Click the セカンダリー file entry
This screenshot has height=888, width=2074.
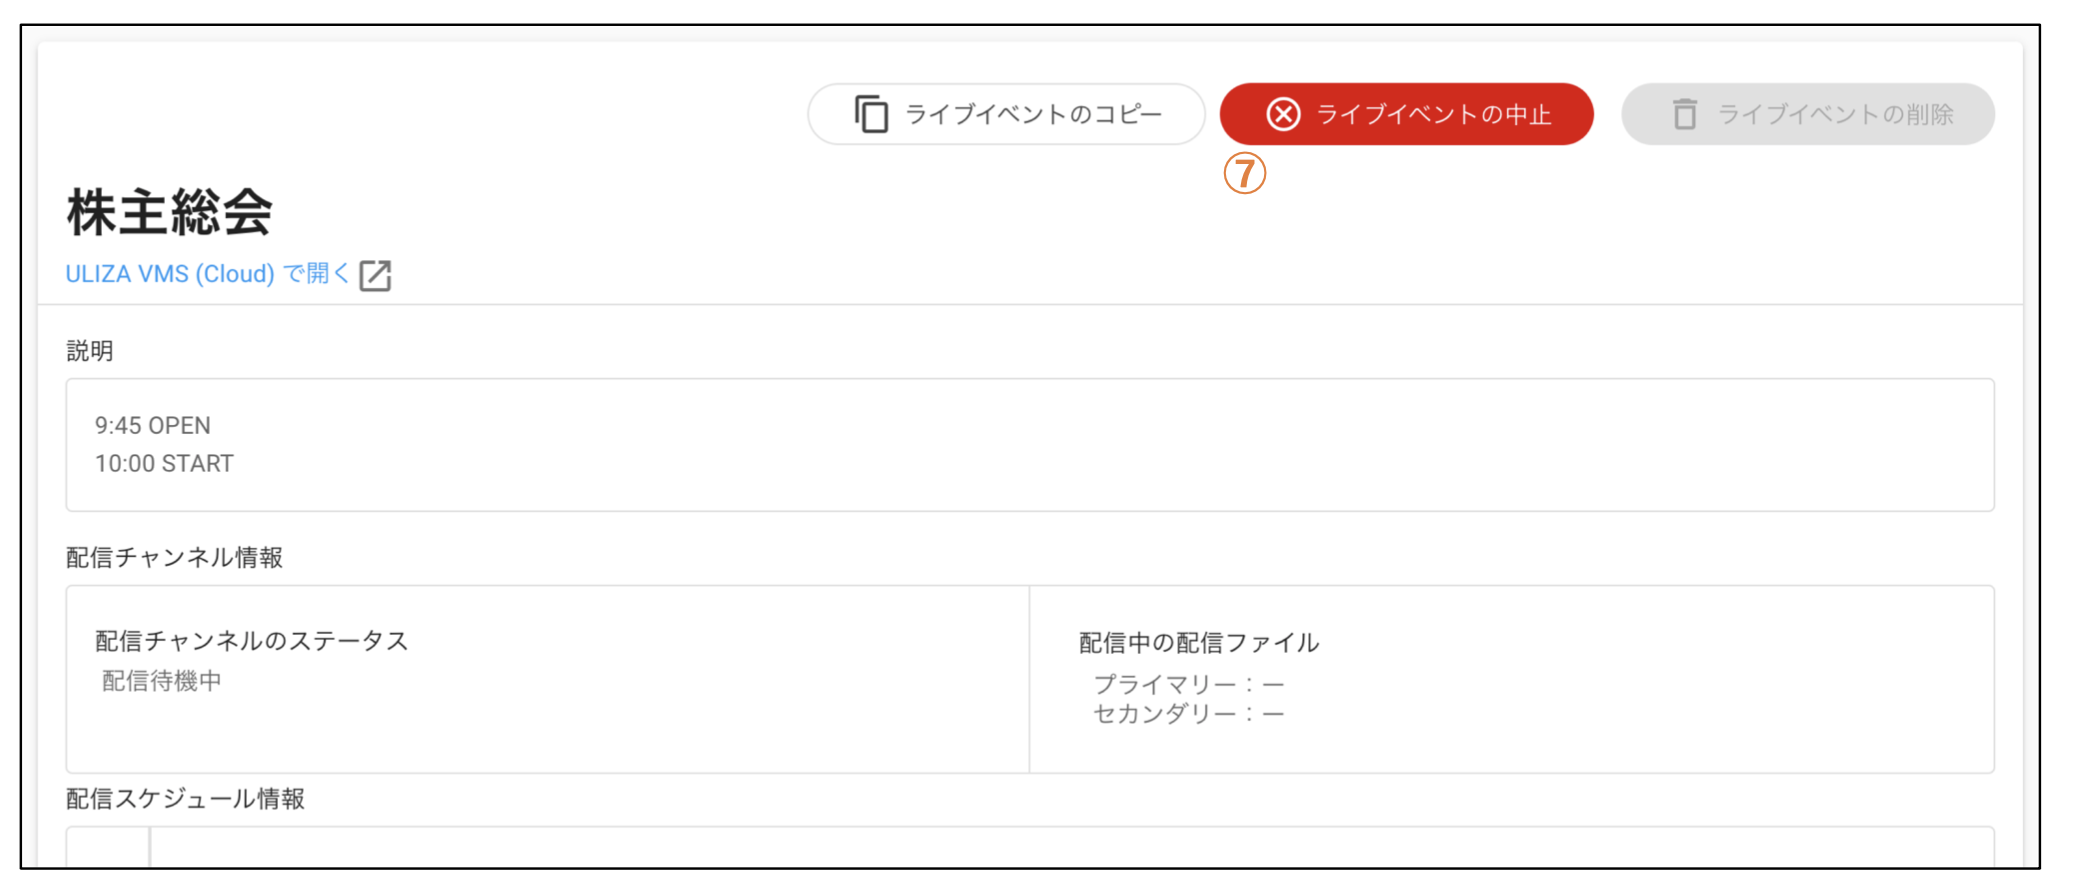[1188, 714]
